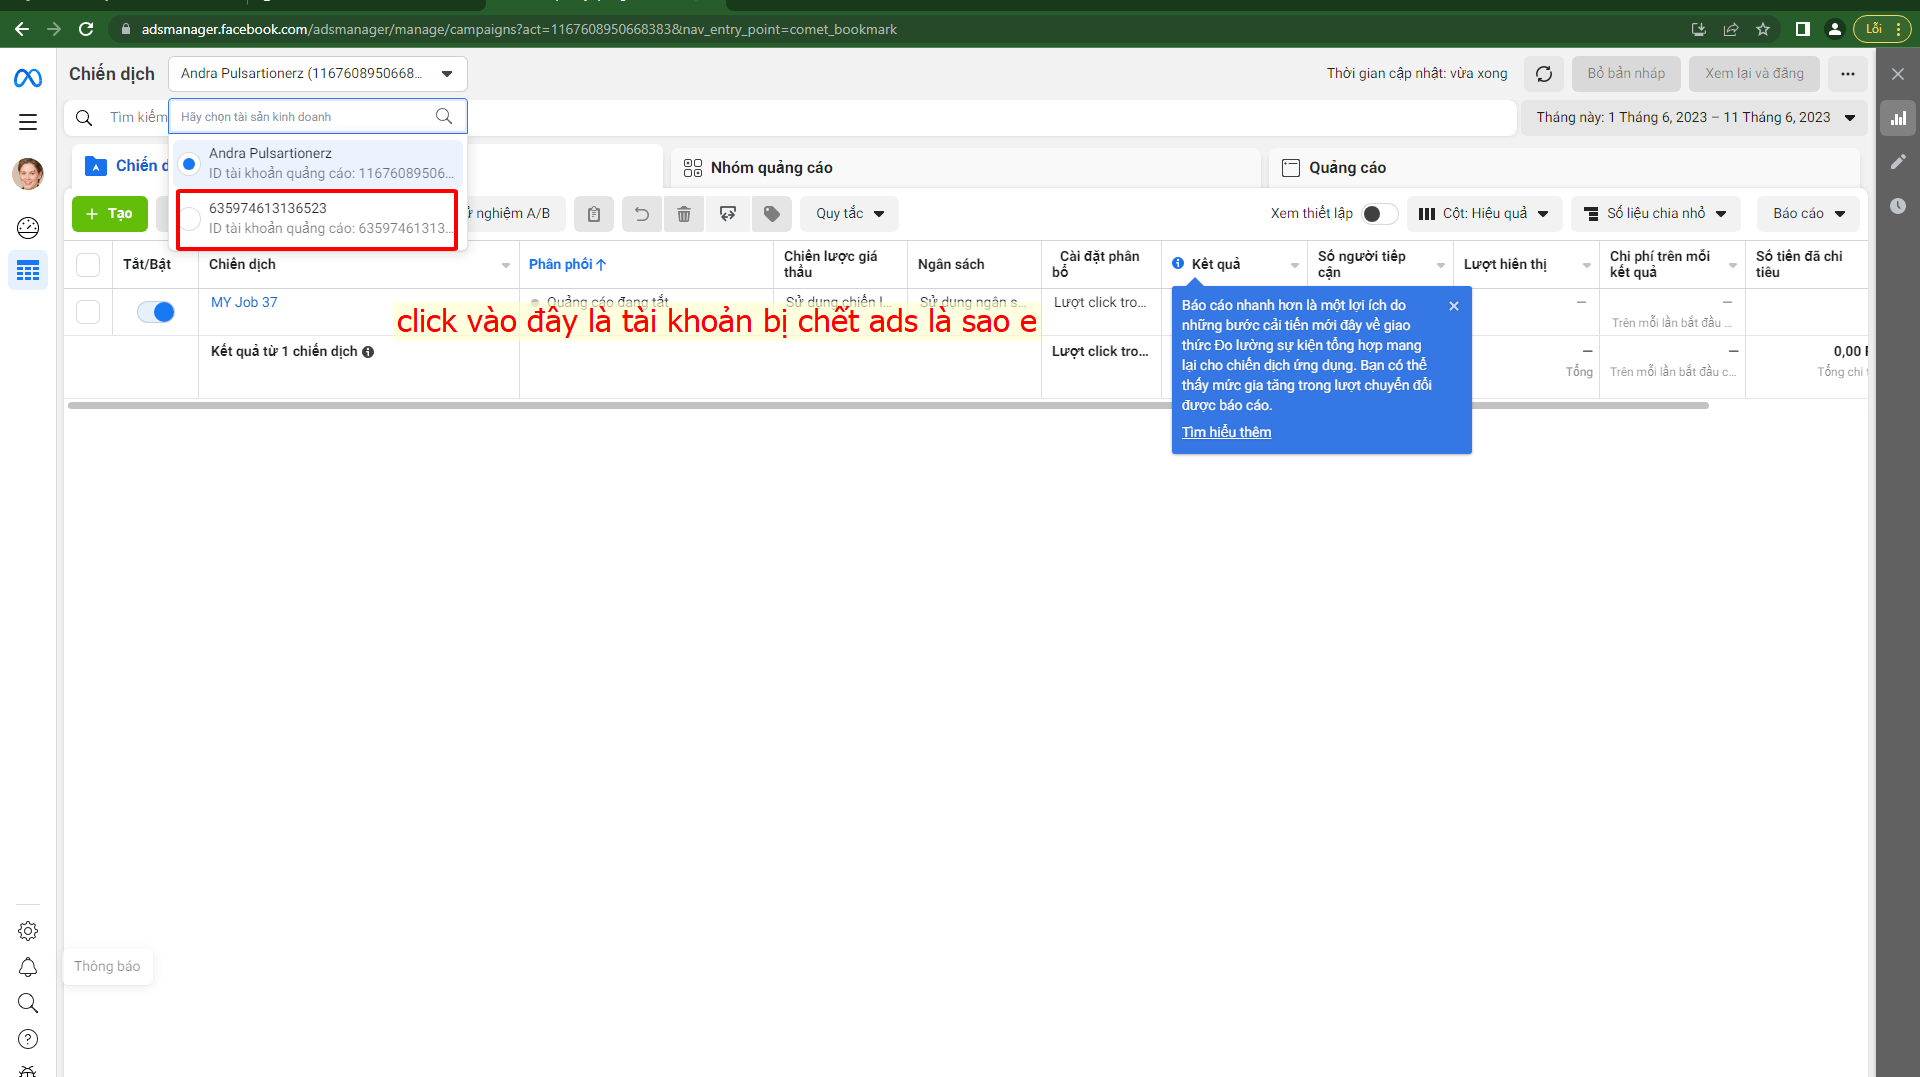This screenshot has width=1920, height=1077.
Task: Select the campaigns table grid icon
Action: (x=28, y=270)
